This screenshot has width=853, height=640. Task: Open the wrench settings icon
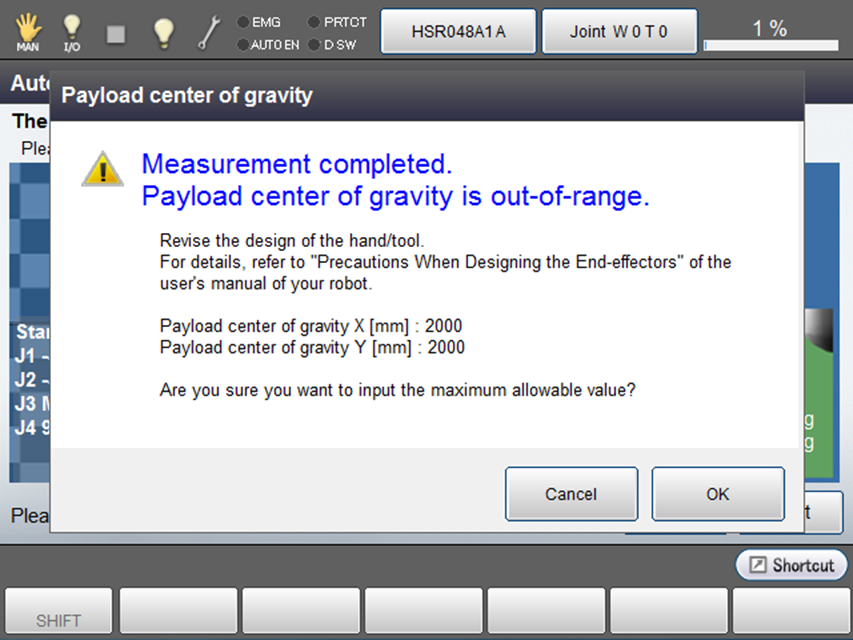click(209, 32)
